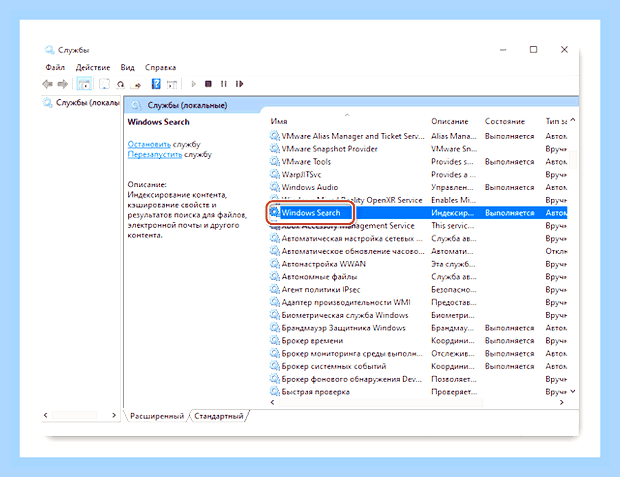620x477 pixels.
Task: Open the Действие menu
Action: point(93,67)
